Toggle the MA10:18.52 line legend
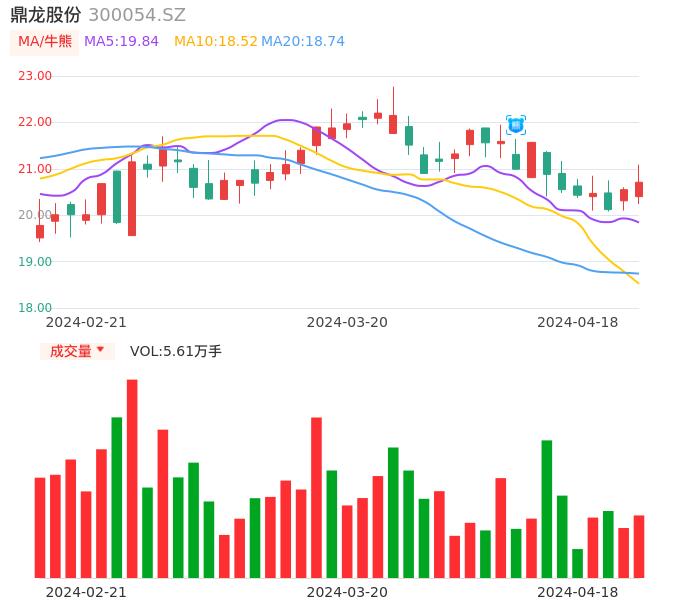Screen dimensions: 686x606 215,42
